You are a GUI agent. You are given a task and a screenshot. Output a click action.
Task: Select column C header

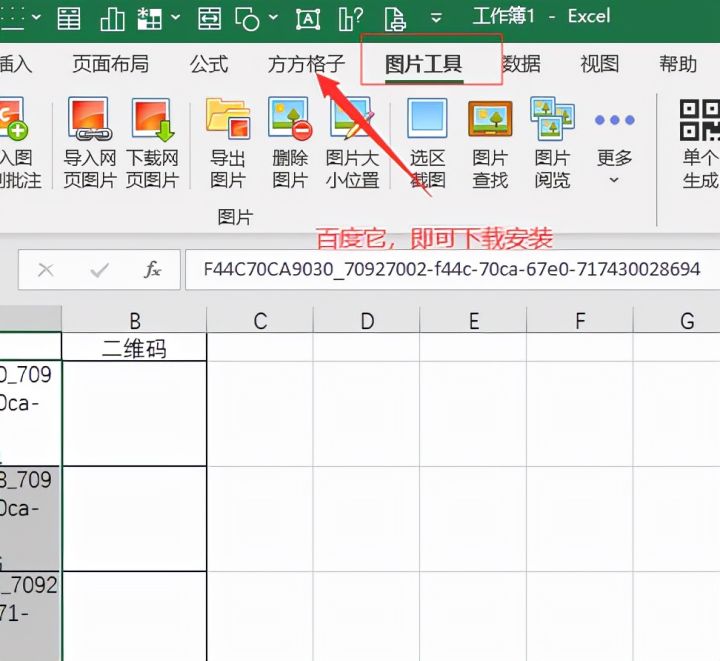pyautogui.click(x=260, y=320)
